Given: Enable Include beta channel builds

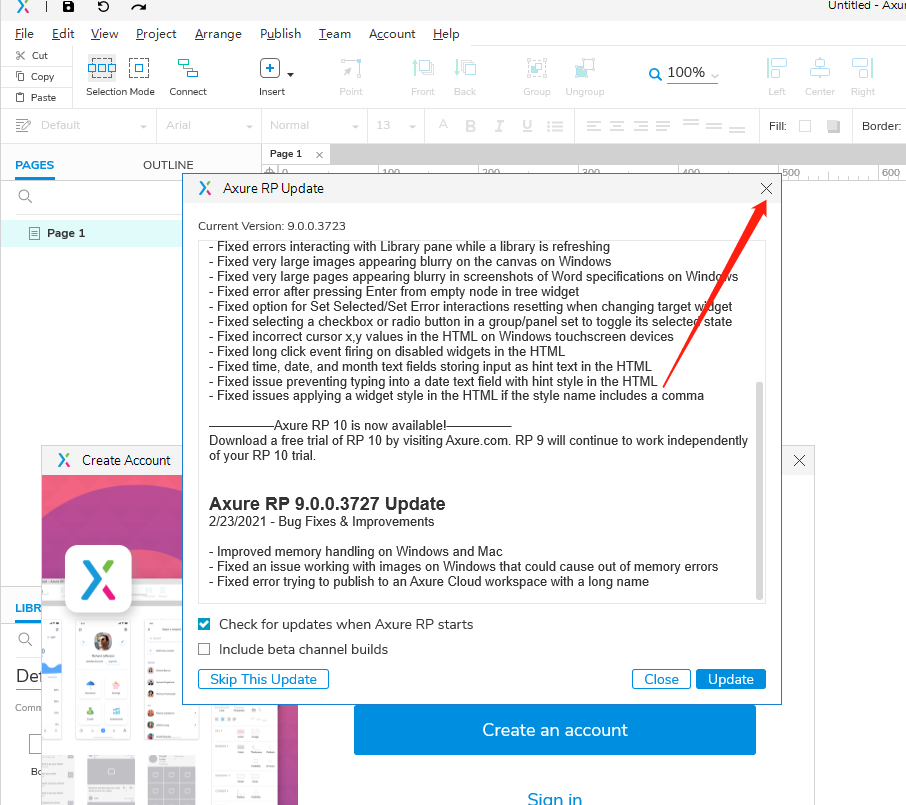Looking at the screenshot, I should [x=204, y=648].
